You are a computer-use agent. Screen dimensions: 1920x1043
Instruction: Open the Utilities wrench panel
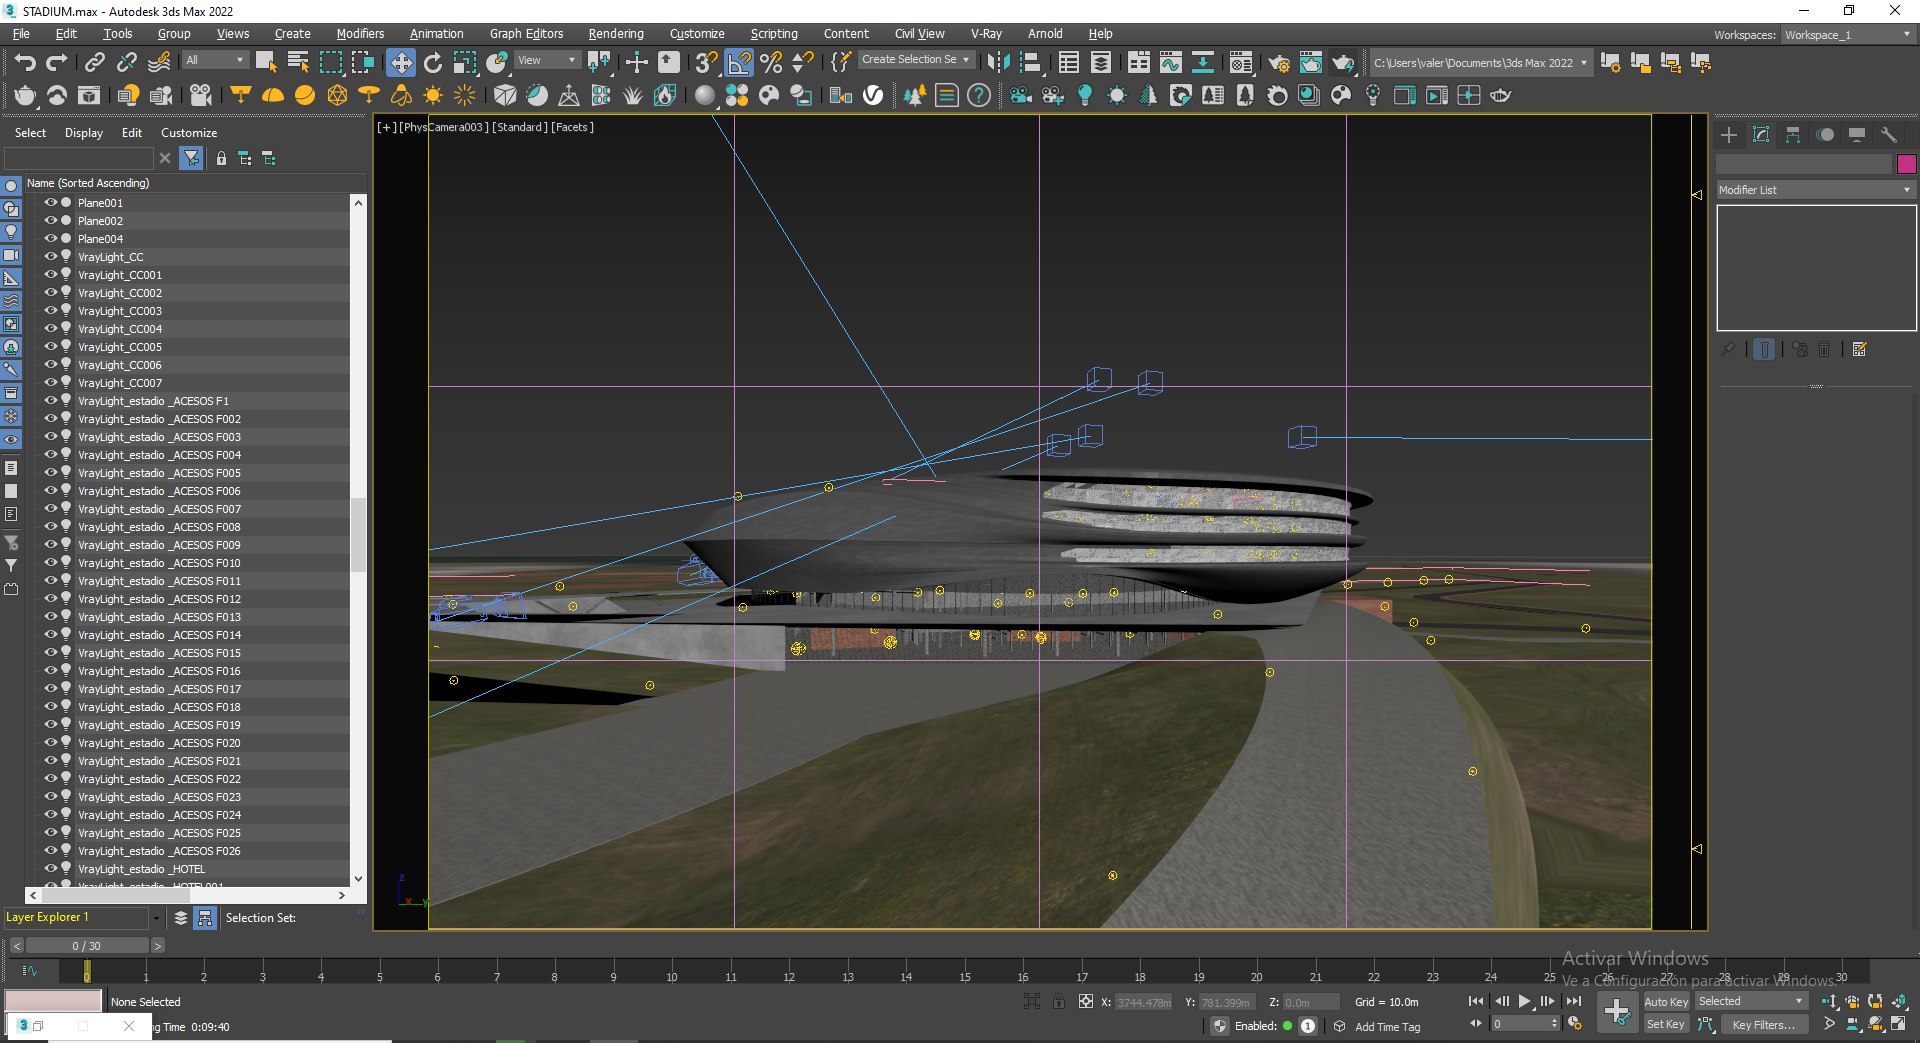[1889, 134]
